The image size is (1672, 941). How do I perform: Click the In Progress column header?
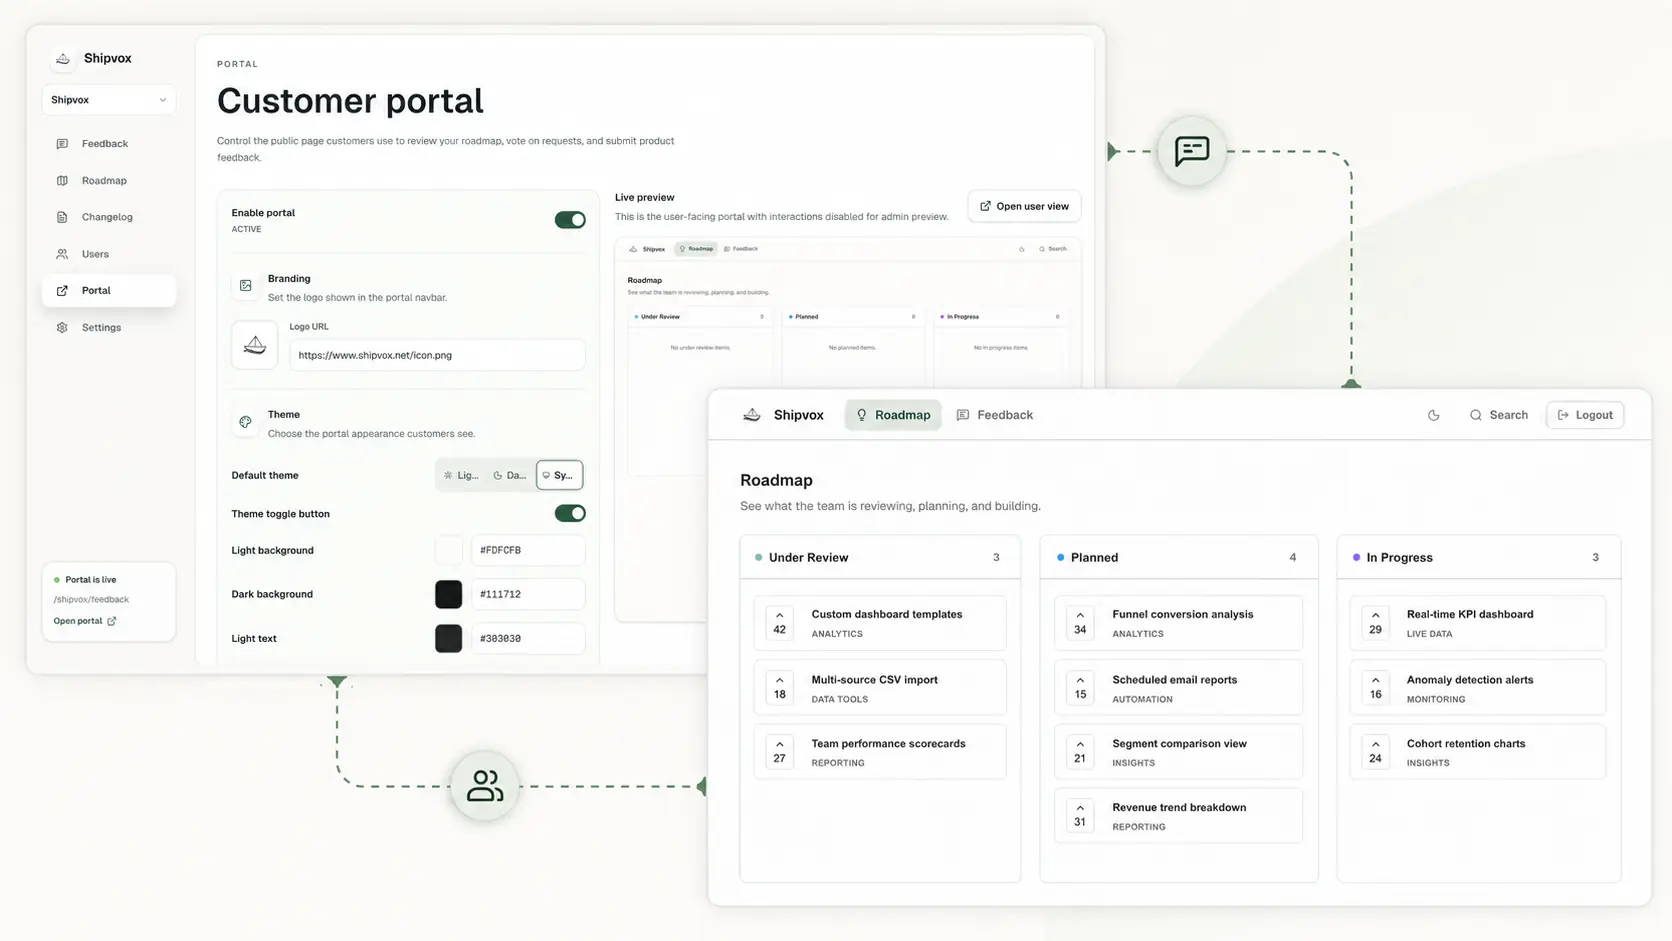point(1478,558)
